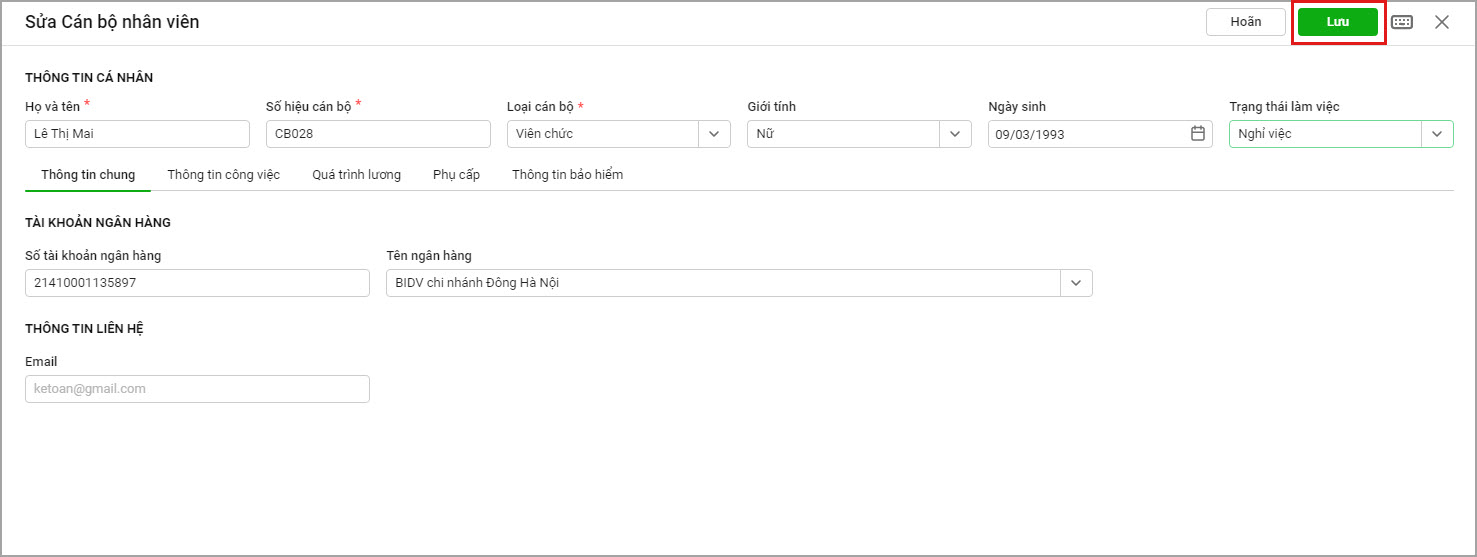Open the birth date calendar picker
The image size is (1477, 557).
1198,133
